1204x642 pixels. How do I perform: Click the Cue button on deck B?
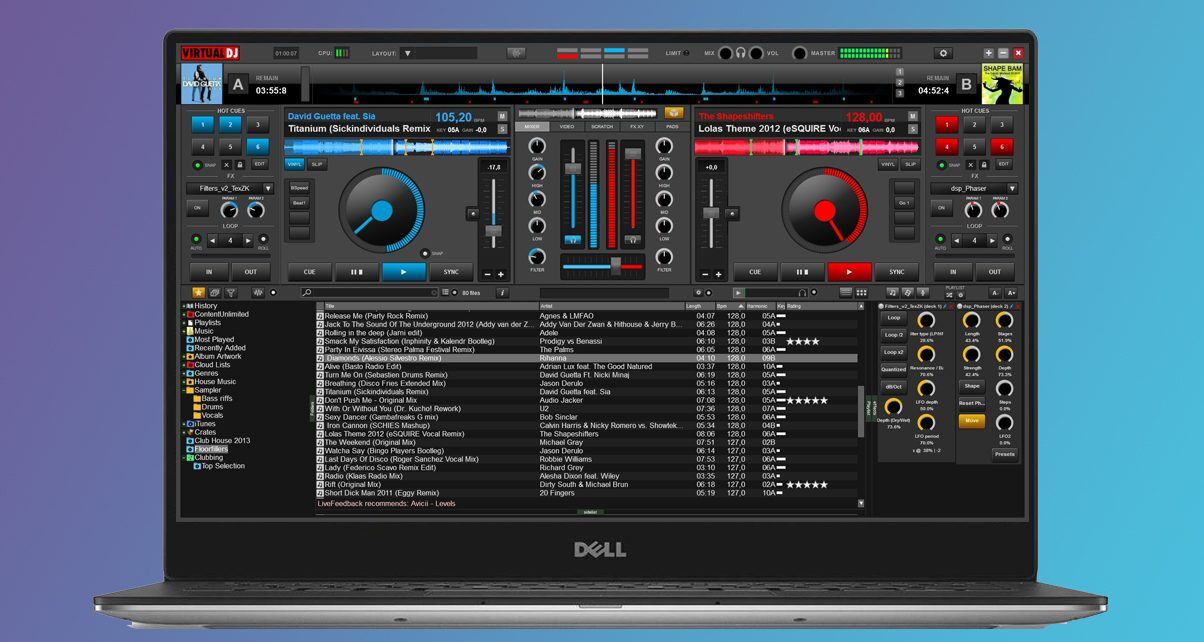[755, 272]
